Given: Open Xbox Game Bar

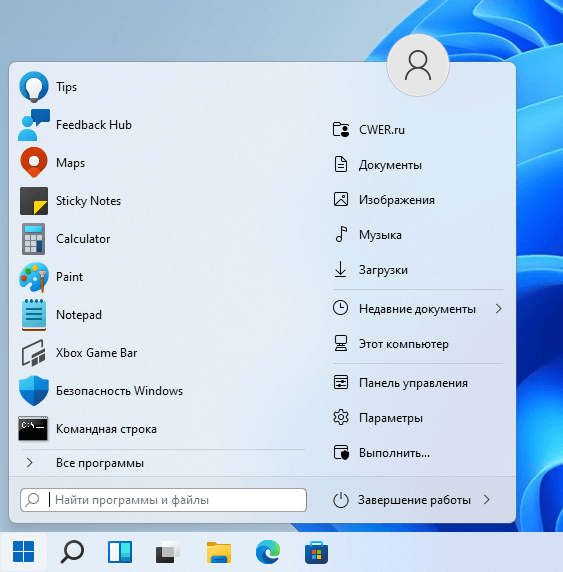Looking at the screenshot, I should [x=161, y=353].
